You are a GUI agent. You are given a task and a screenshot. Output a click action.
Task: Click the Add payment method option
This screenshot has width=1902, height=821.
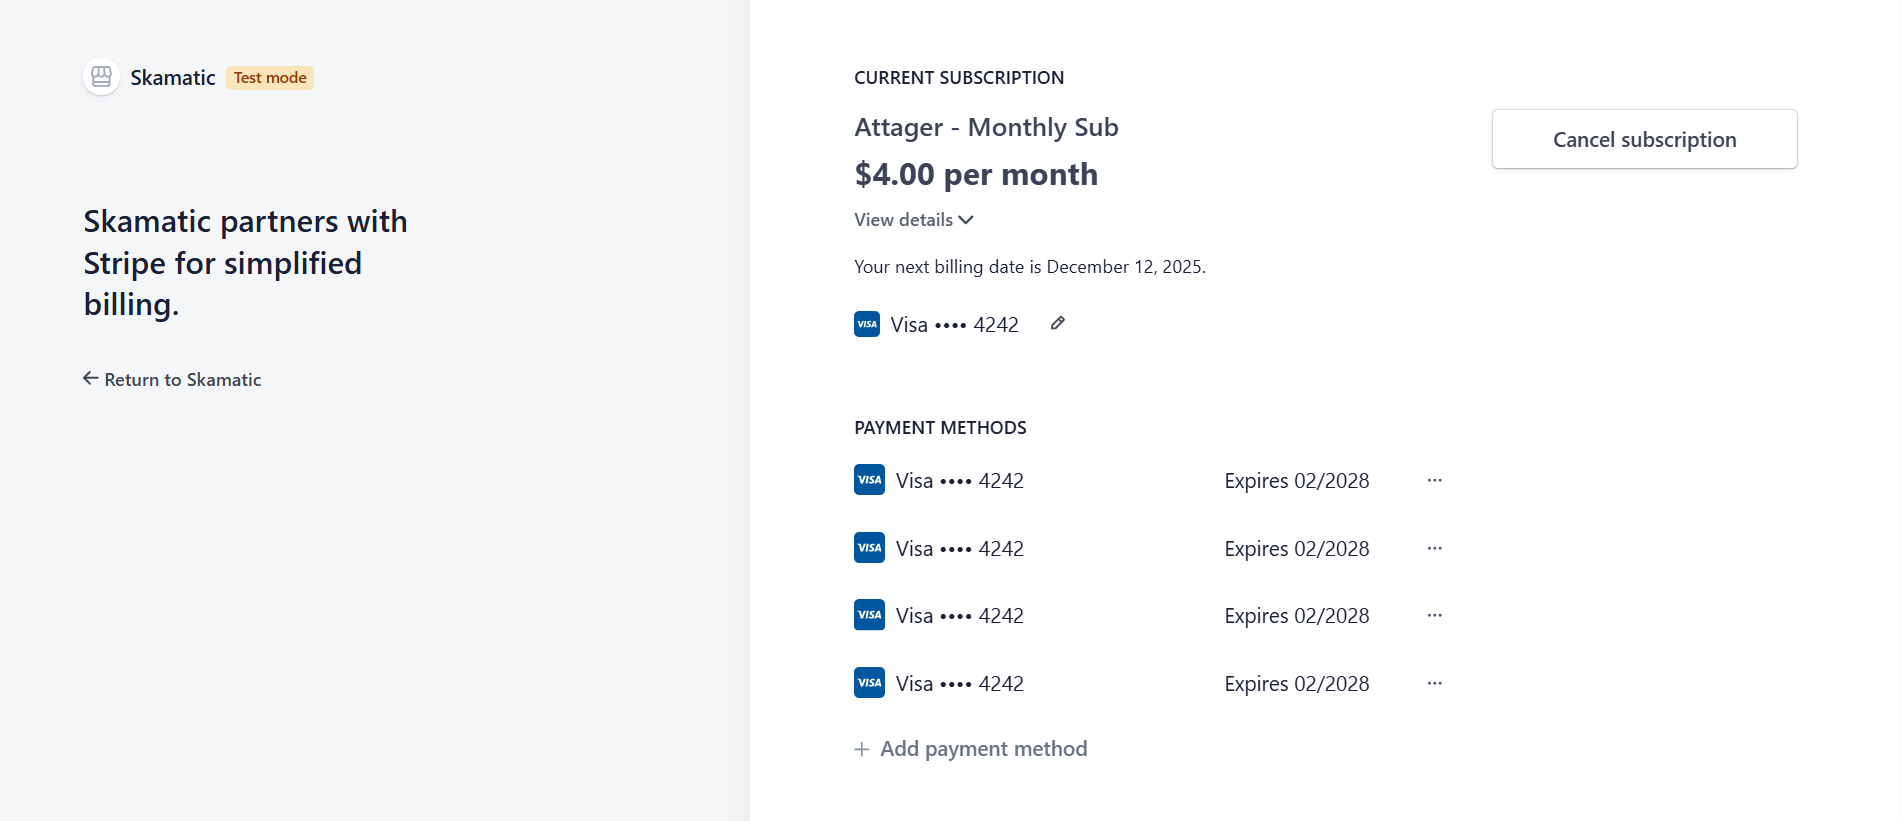point(983,748)
